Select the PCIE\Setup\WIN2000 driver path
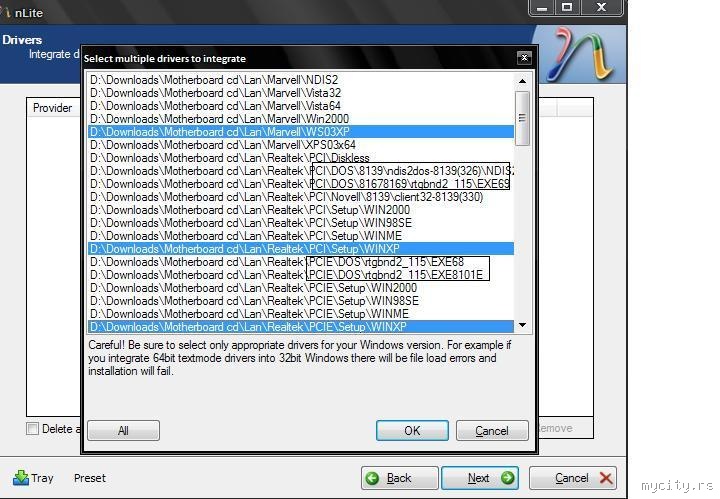720x499 pixels. [x=301, y=288]
